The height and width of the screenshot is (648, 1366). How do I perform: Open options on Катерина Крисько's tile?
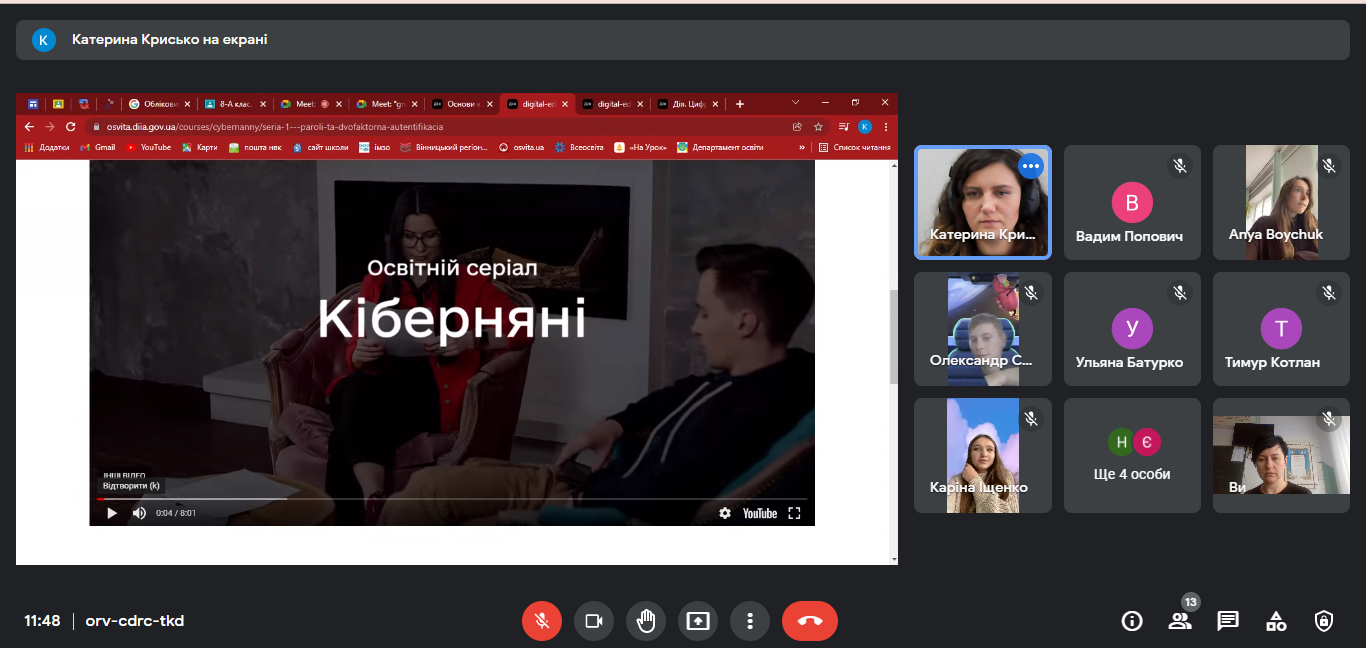pyautogui.click(x=1031, y=165)
